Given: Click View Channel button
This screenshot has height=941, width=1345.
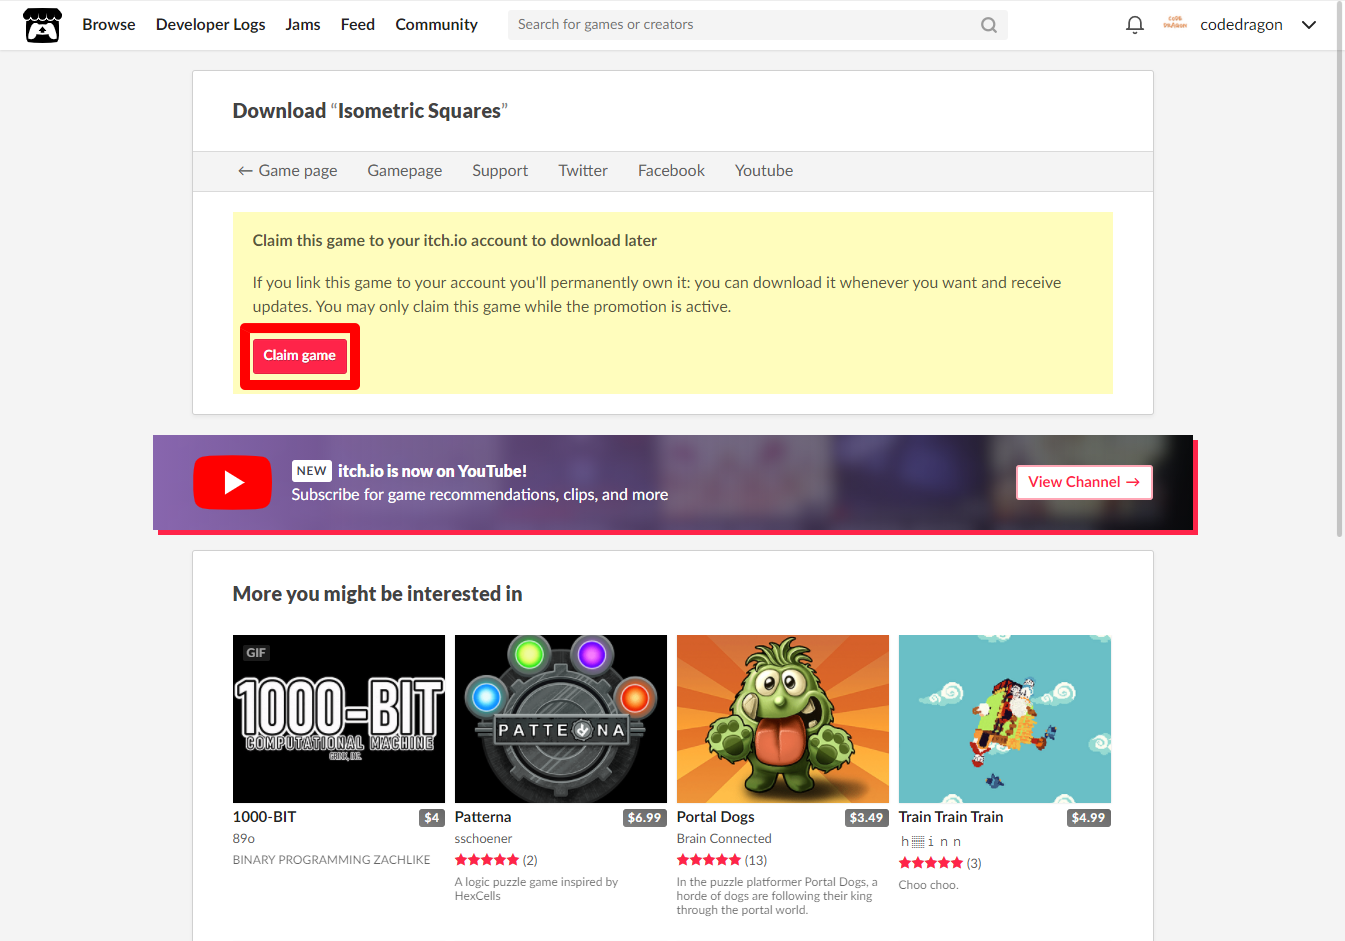Looking at the screenshot, I should pyautogui.click(x=1084, y=482).
